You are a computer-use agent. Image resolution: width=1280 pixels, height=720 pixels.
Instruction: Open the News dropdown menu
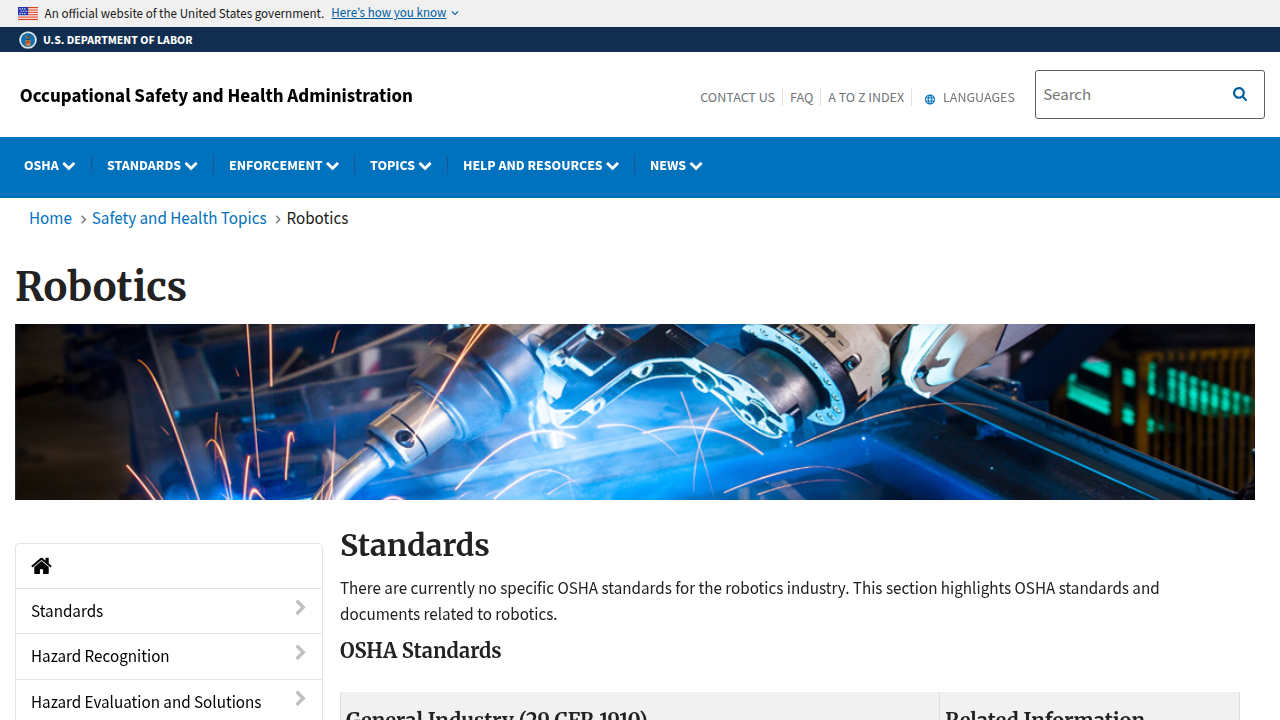(x=676, y=165)
